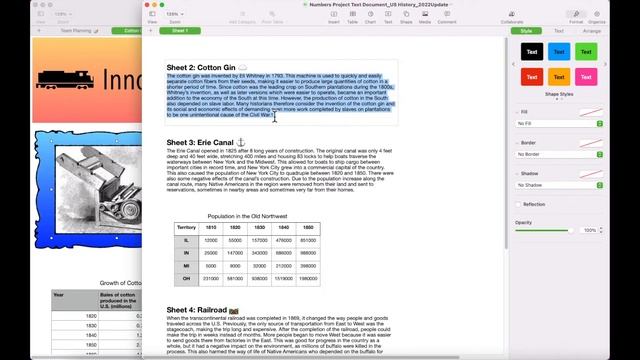The width and height of the screenshot is (640, 360).
Task: Click locomotive image in the back window
Action: click(x=65, y=80)
